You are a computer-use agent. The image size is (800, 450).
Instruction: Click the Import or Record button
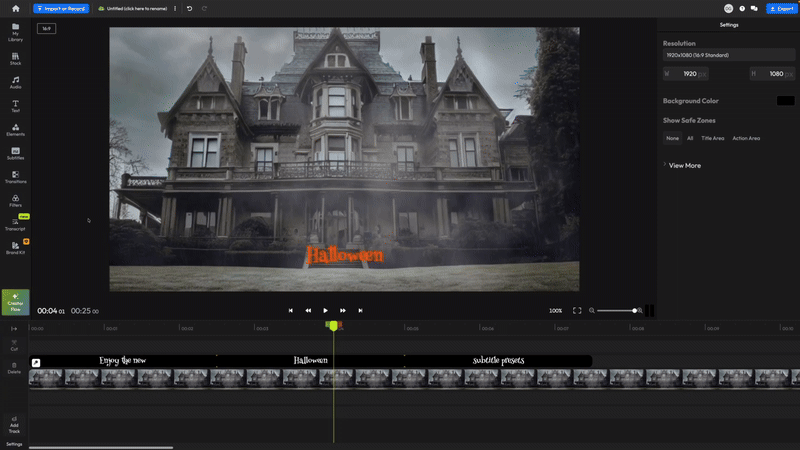(x=61, y=8)
